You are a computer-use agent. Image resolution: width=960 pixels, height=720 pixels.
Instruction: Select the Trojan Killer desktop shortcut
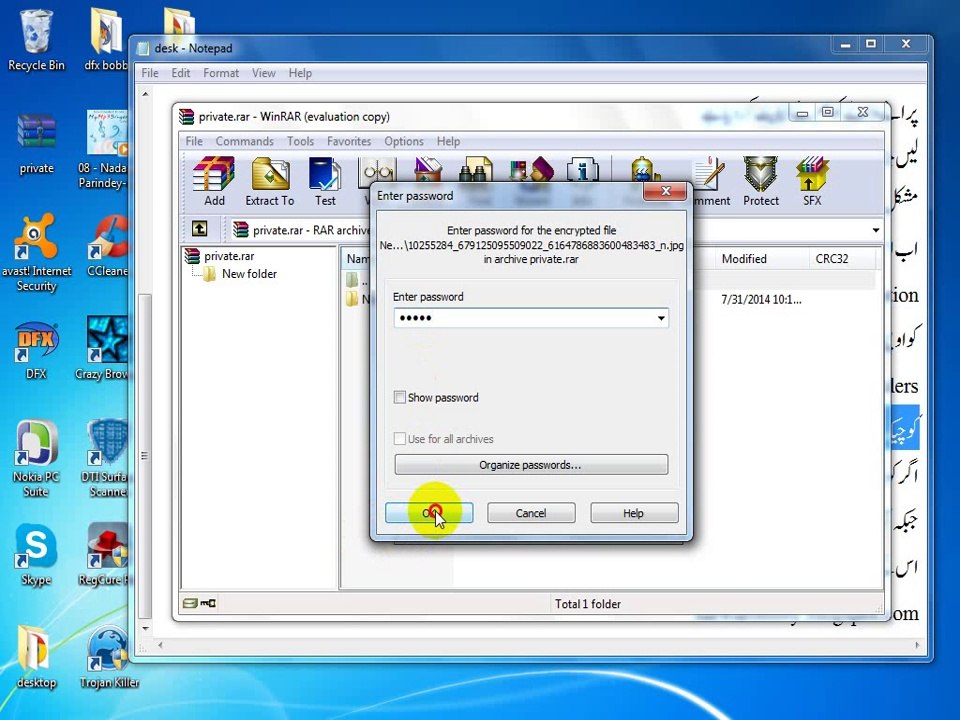coord(109,656)
